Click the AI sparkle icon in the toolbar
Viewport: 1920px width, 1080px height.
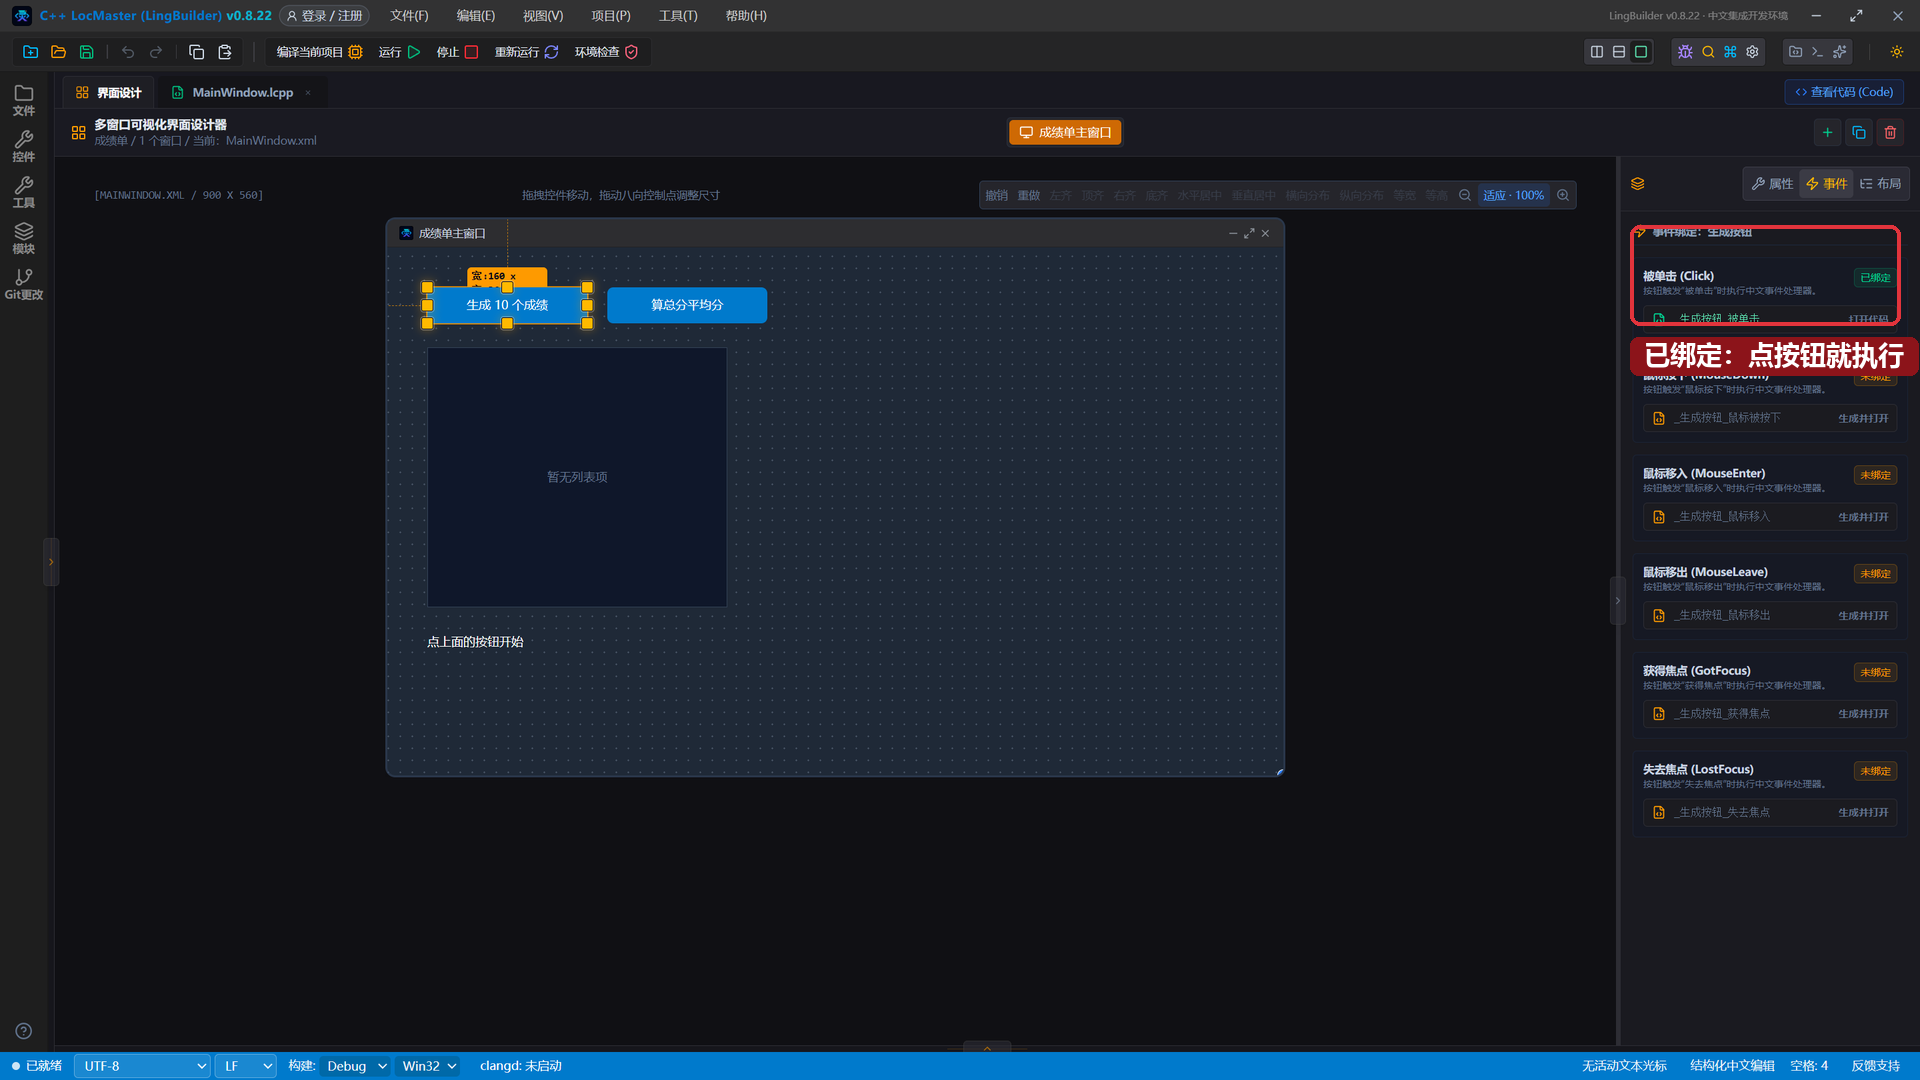(x=1839, y=52)
